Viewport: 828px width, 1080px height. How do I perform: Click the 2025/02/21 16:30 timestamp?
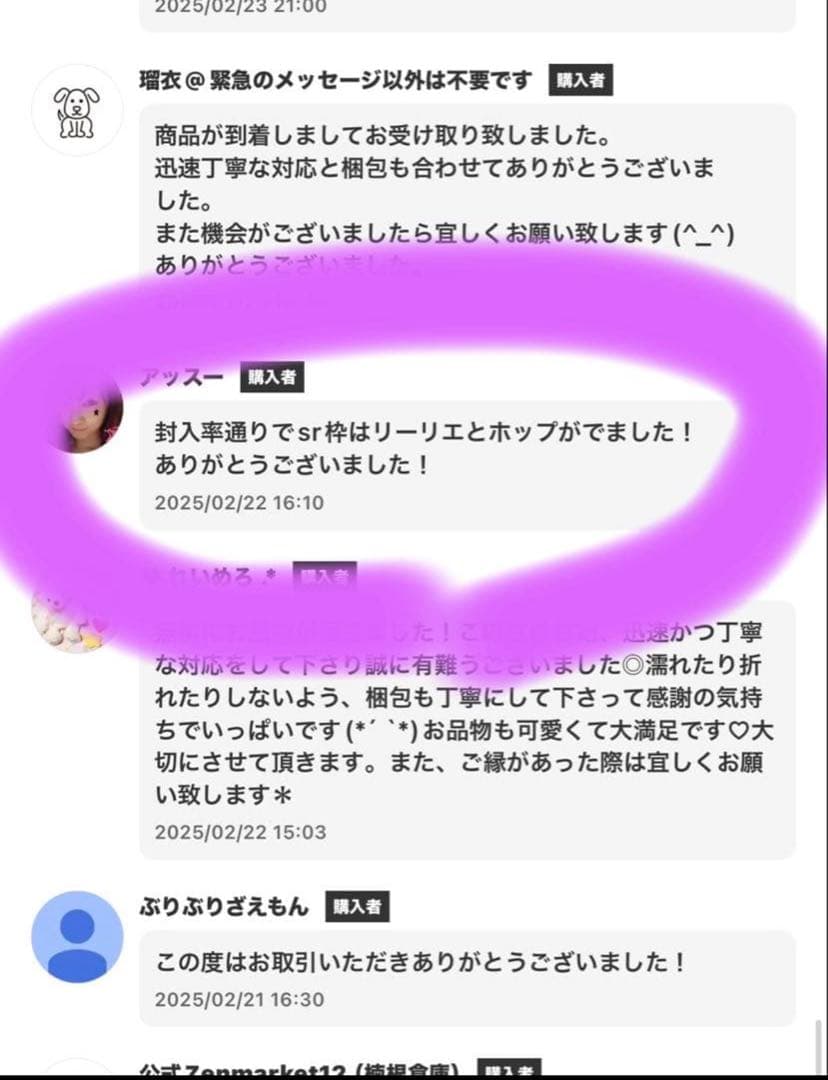pyautogui.click(x=239, y=999)
